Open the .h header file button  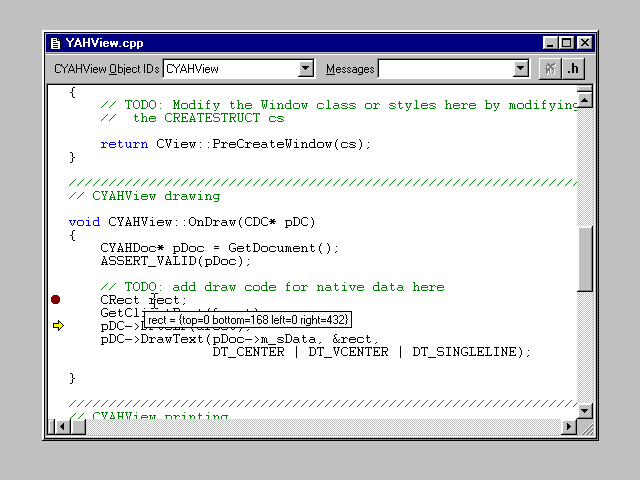(x=573, y=69)
